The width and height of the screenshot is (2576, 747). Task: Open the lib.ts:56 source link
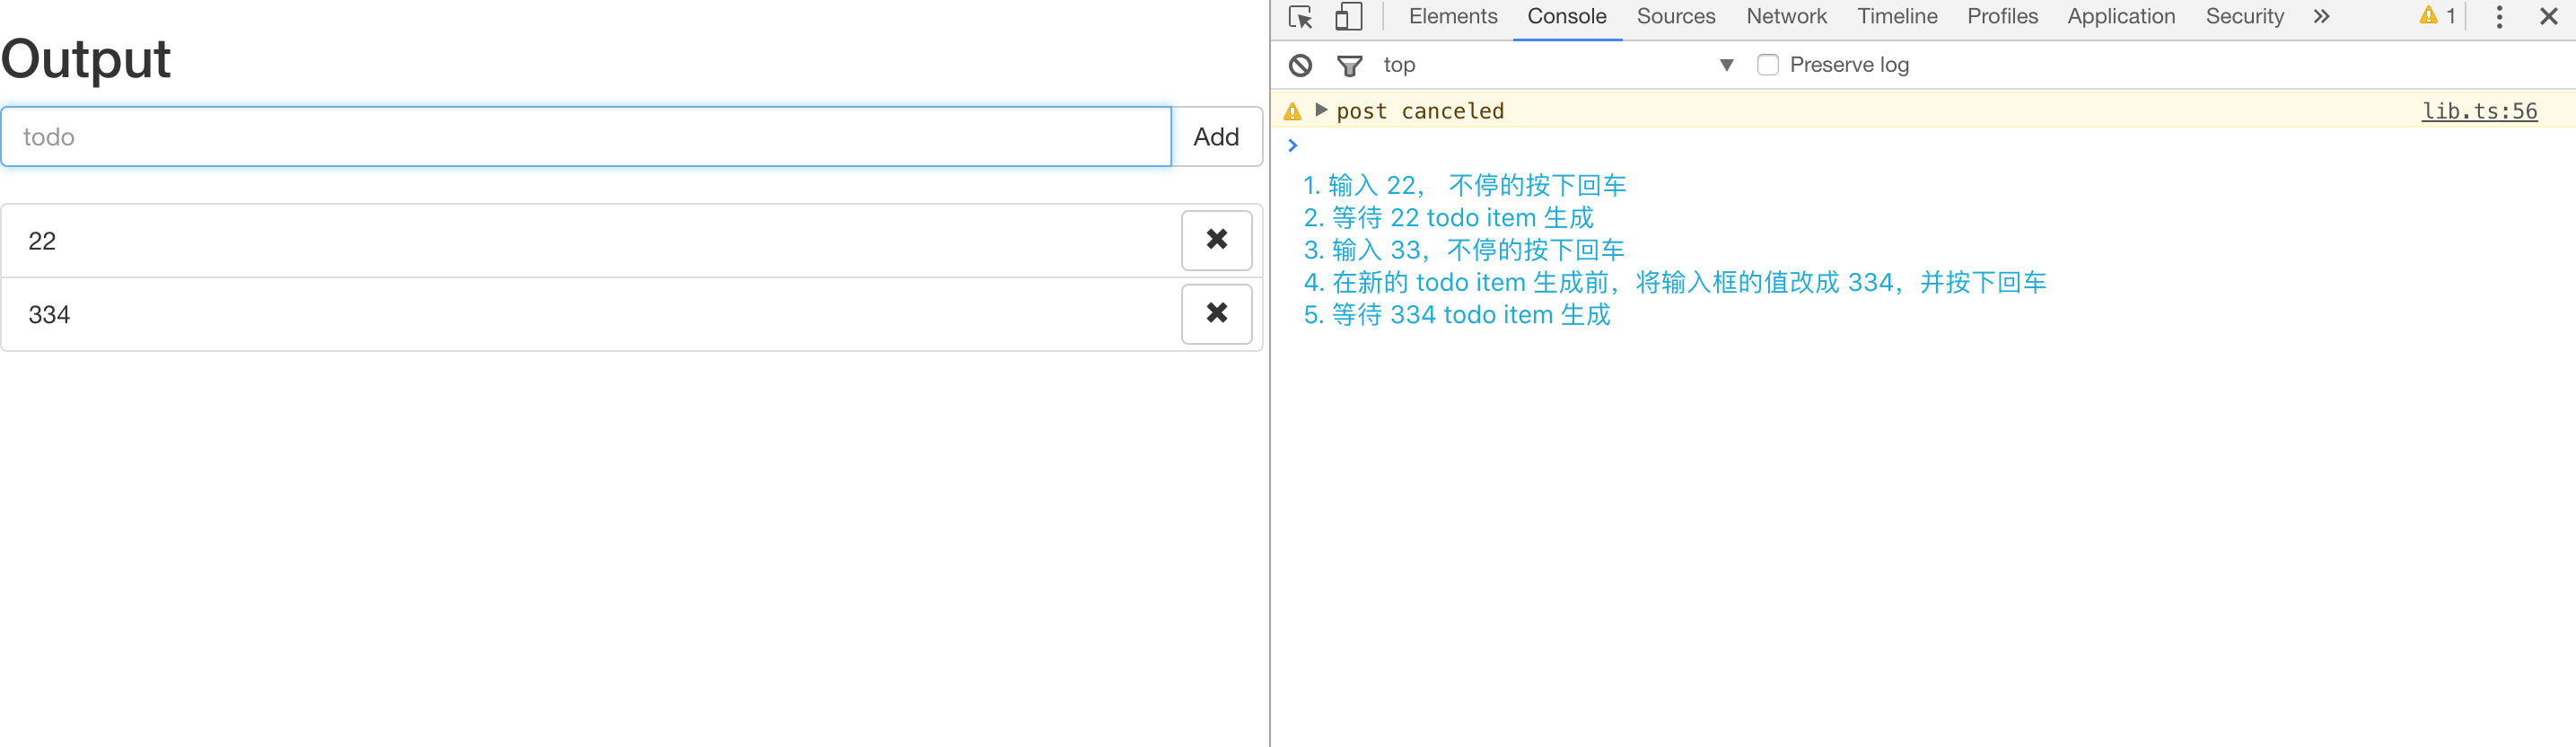point(2479,111)
